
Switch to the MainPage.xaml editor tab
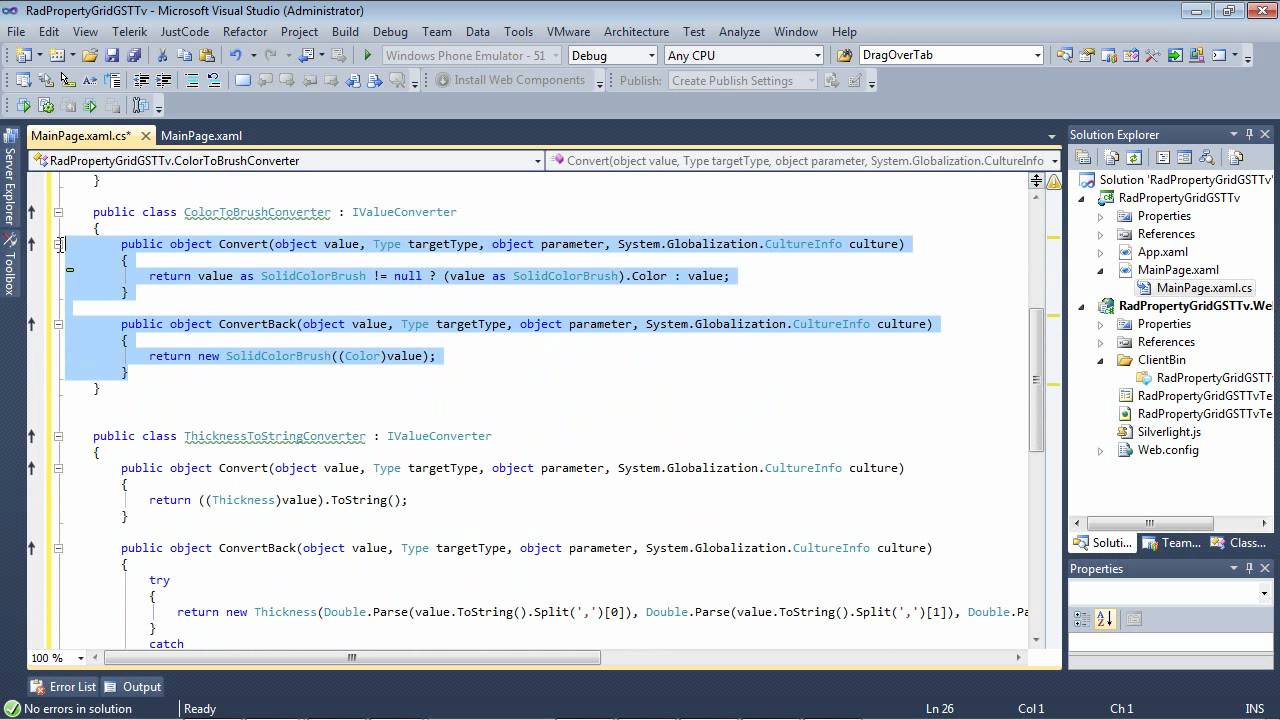pos(201,136)
